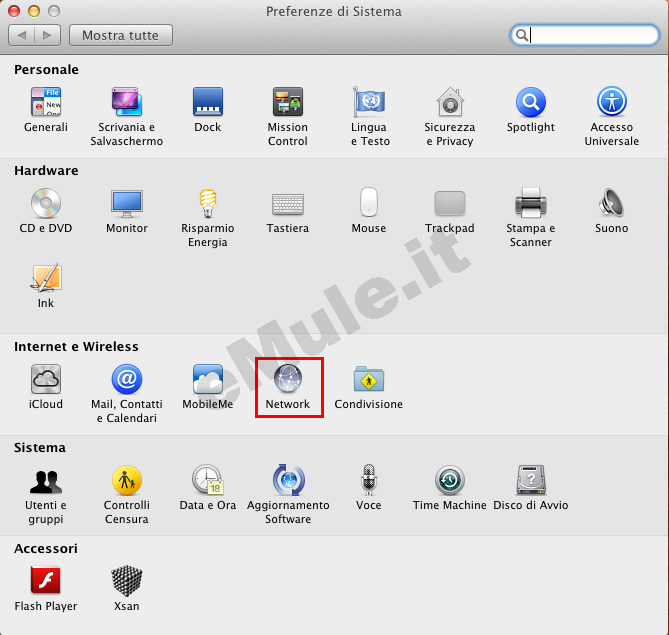Image resolution: width=669 pixels, height=635 pixels.
Task: Open Stampa e Scanner preferences
Action: [531, 217]
